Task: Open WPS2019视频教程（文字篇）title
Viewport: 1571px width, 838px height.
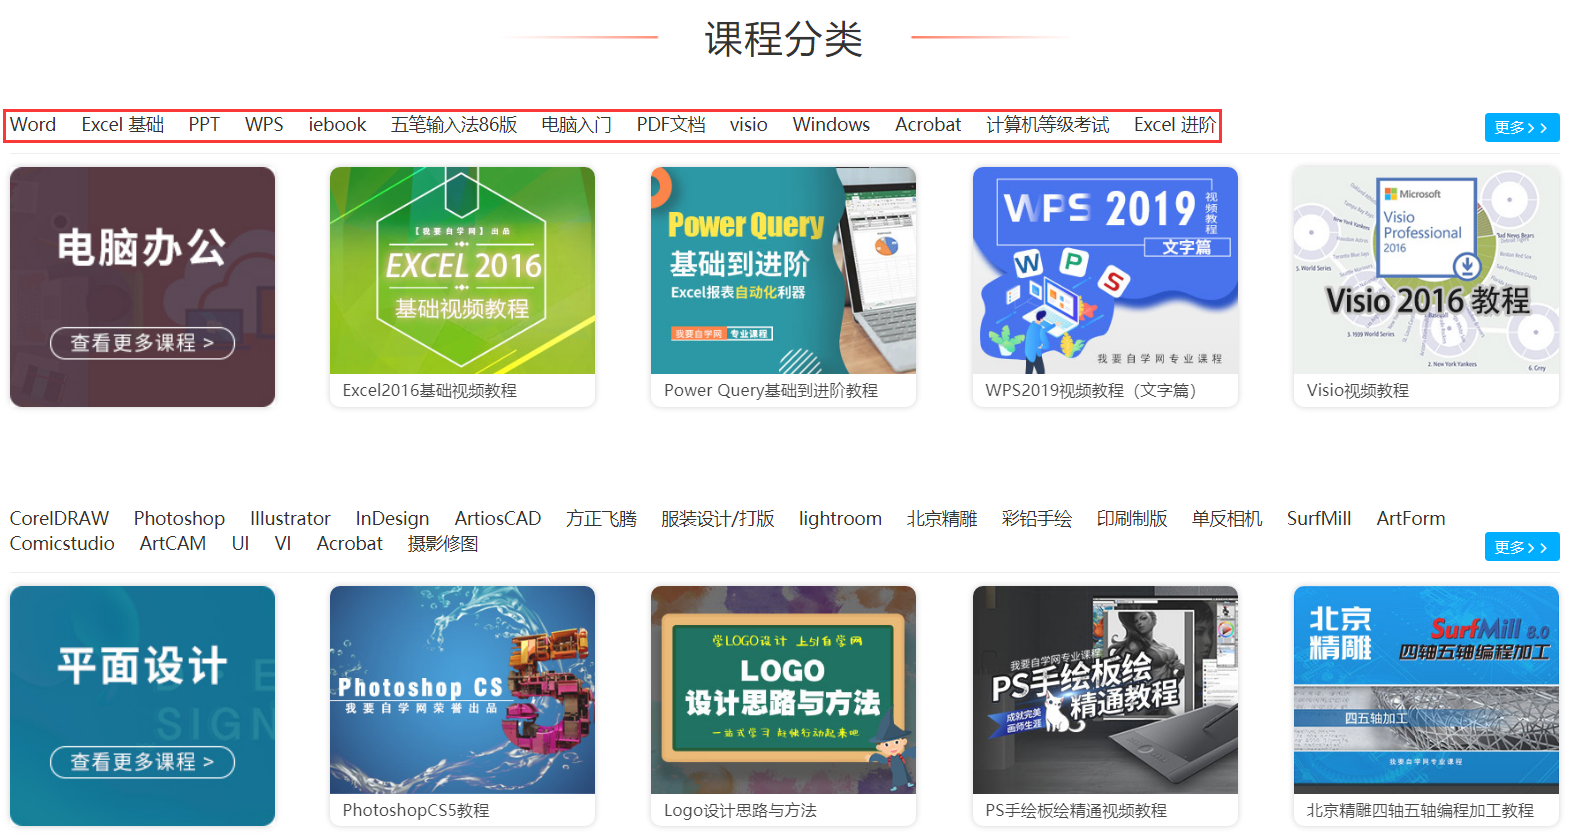Action: coord(1091,391)
